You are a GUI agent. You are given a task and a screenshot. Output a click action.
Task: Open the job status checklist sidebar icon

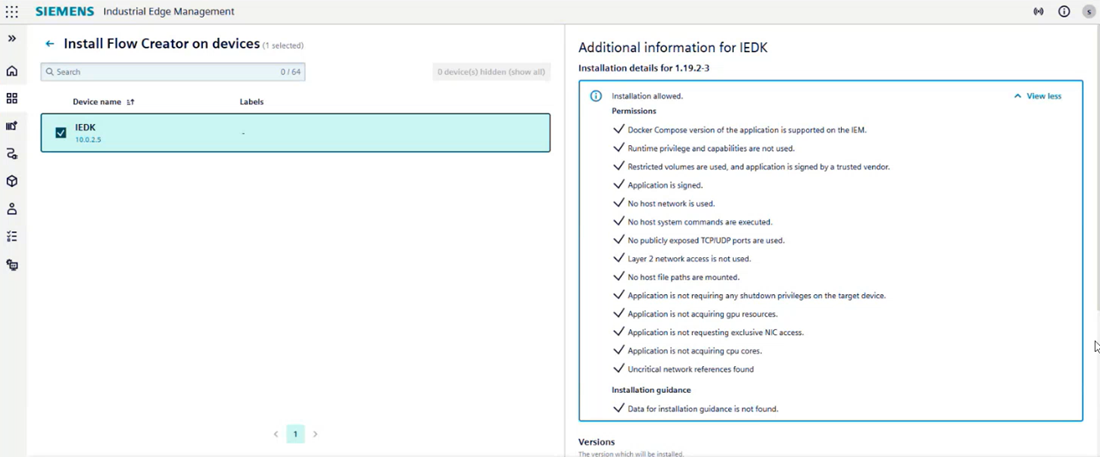pyautogui.click(x=12, y=237)
